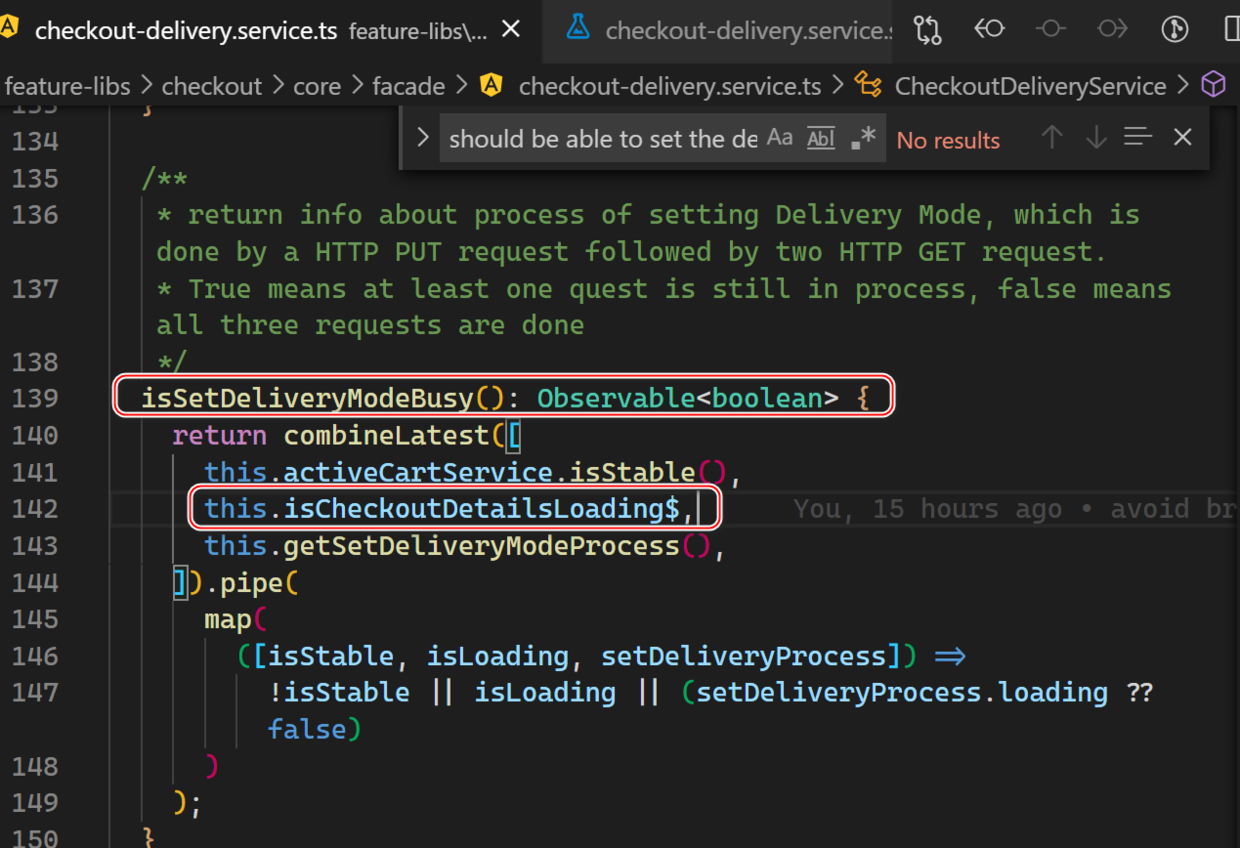Toggle Match Case in find widget
This screenshot has width=1240, height=848.
[x=780, y=138]
